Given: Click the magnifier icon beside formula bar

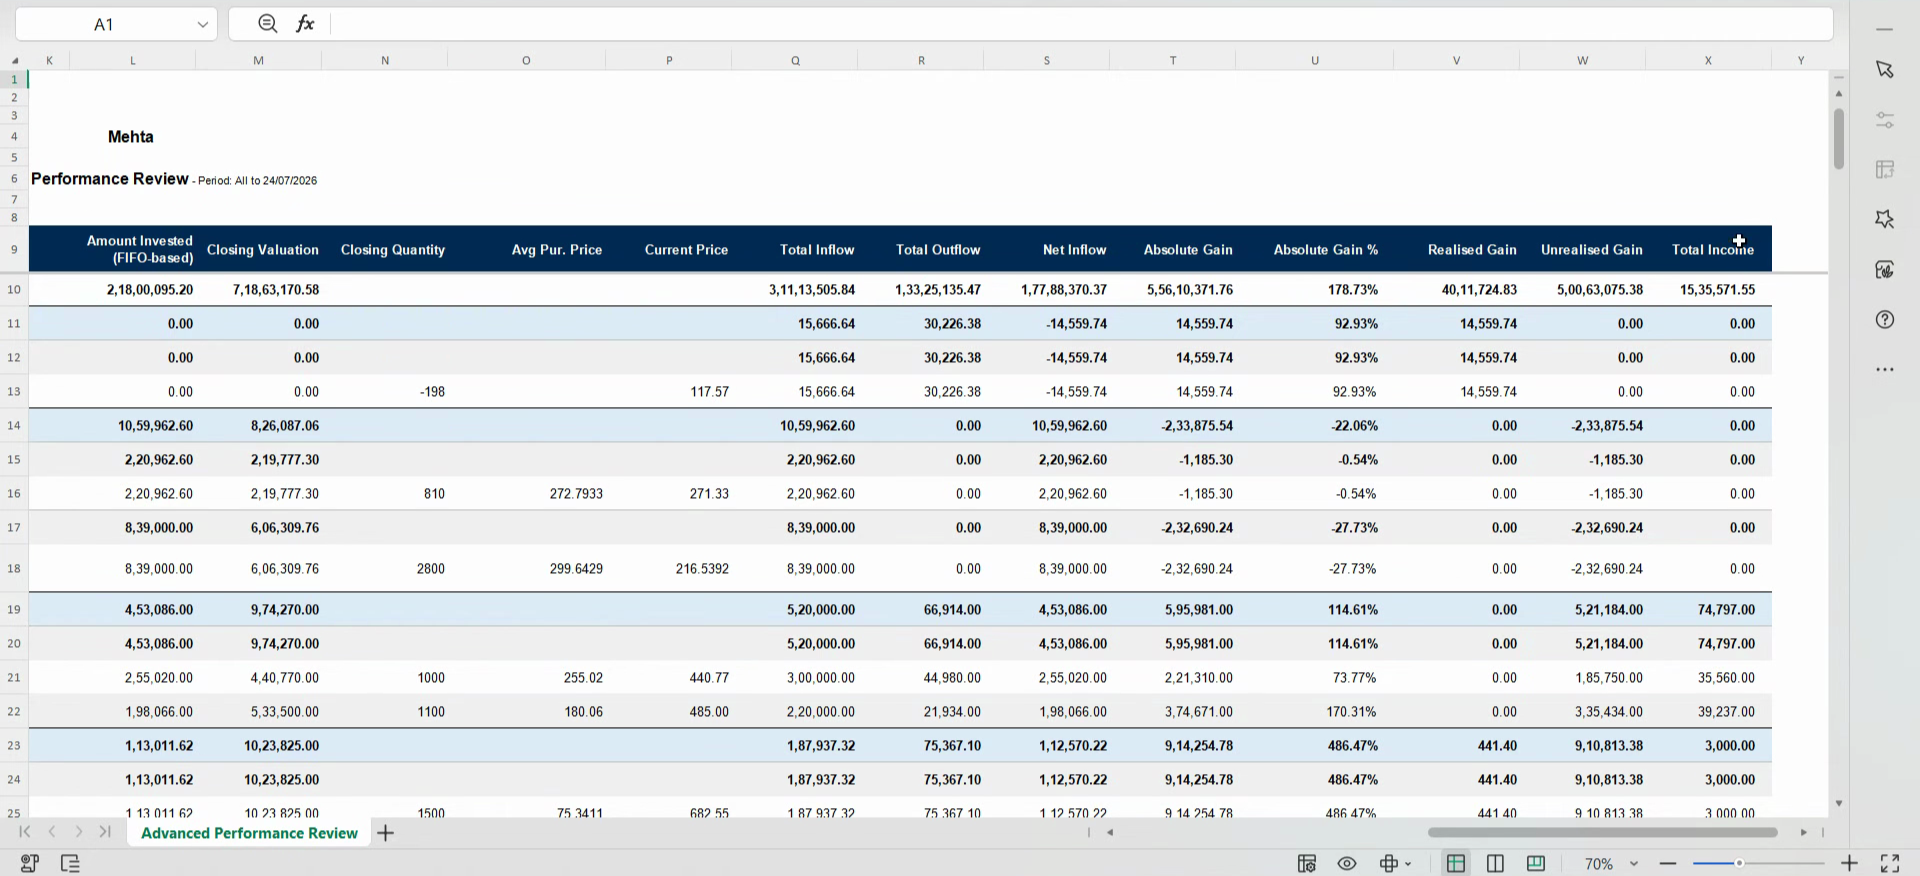Looking at the screenshot, I should pos(267,24).
